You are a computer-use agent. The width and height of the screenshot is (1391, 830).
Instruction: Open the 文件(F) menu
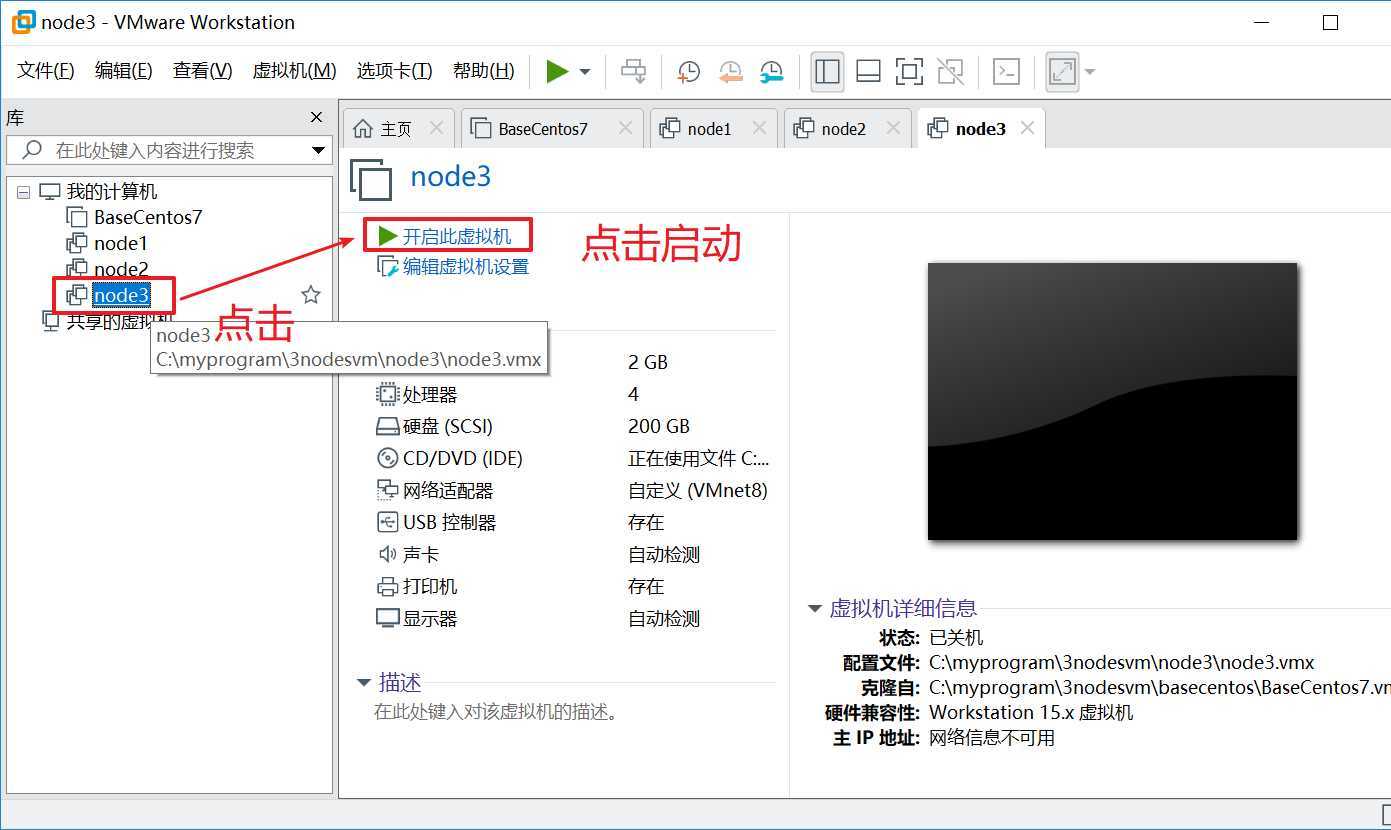point(46,70)
